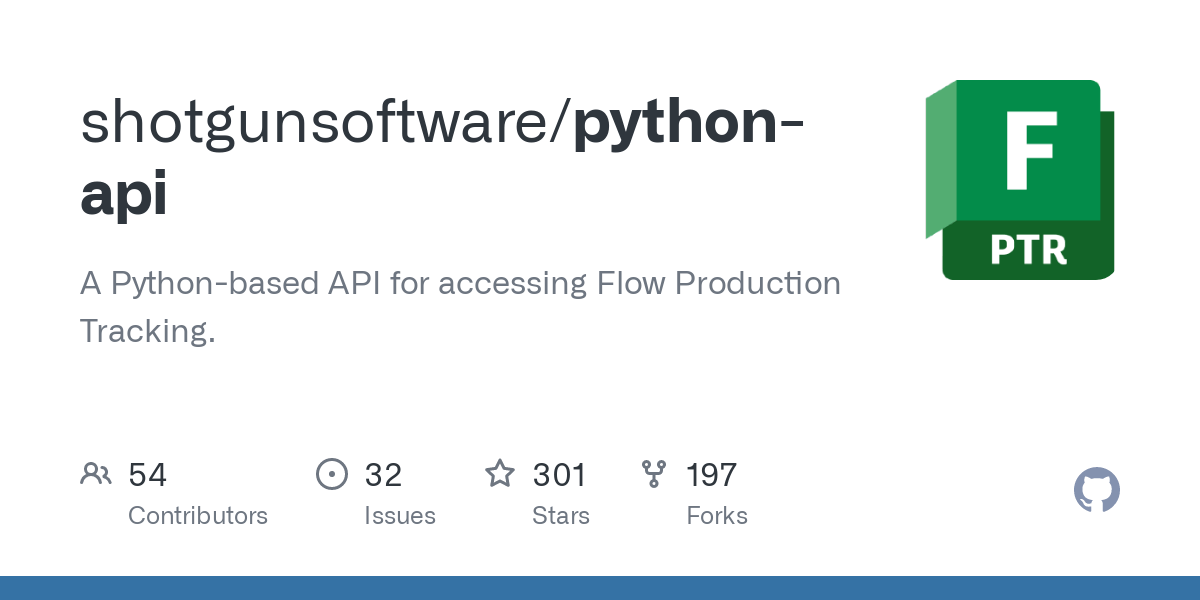The image size is (1200, 600).
Task: Click the Contributors people icon
Action: coord(96,474)
